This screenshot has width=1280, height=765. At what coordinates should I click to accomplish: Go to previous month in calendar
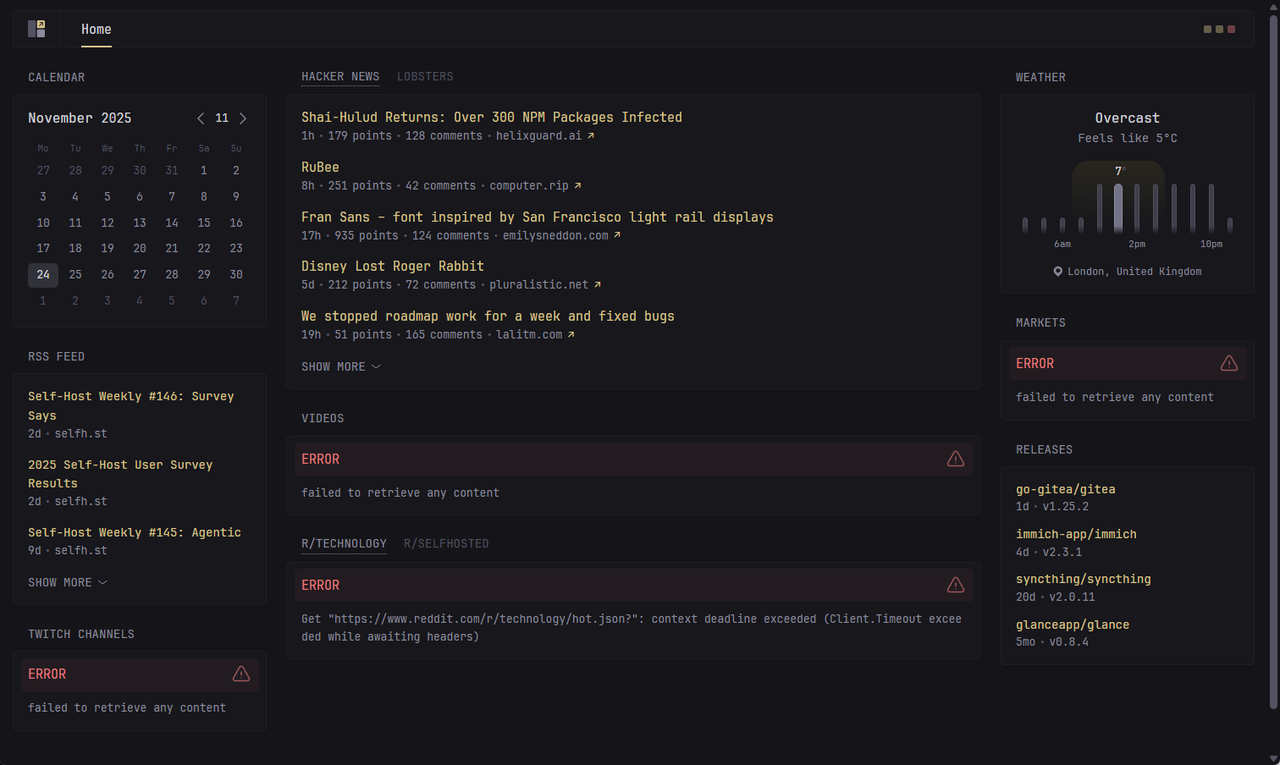pos(201,118)
